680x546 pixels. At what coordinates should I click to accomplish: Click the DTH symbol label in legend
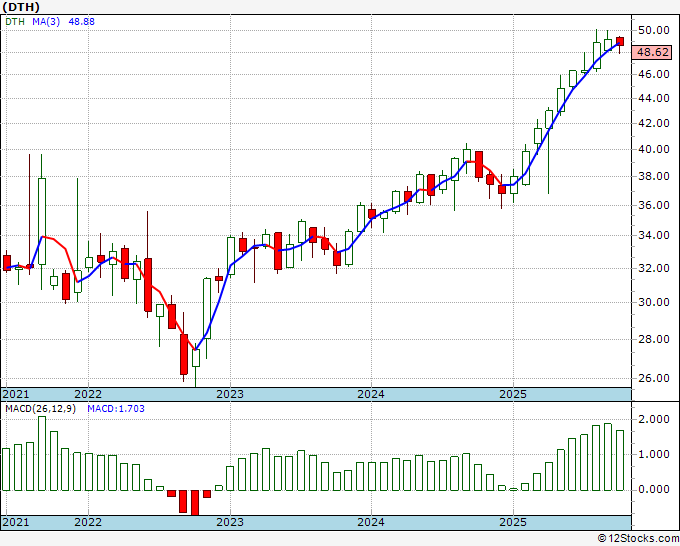point(15,22)
